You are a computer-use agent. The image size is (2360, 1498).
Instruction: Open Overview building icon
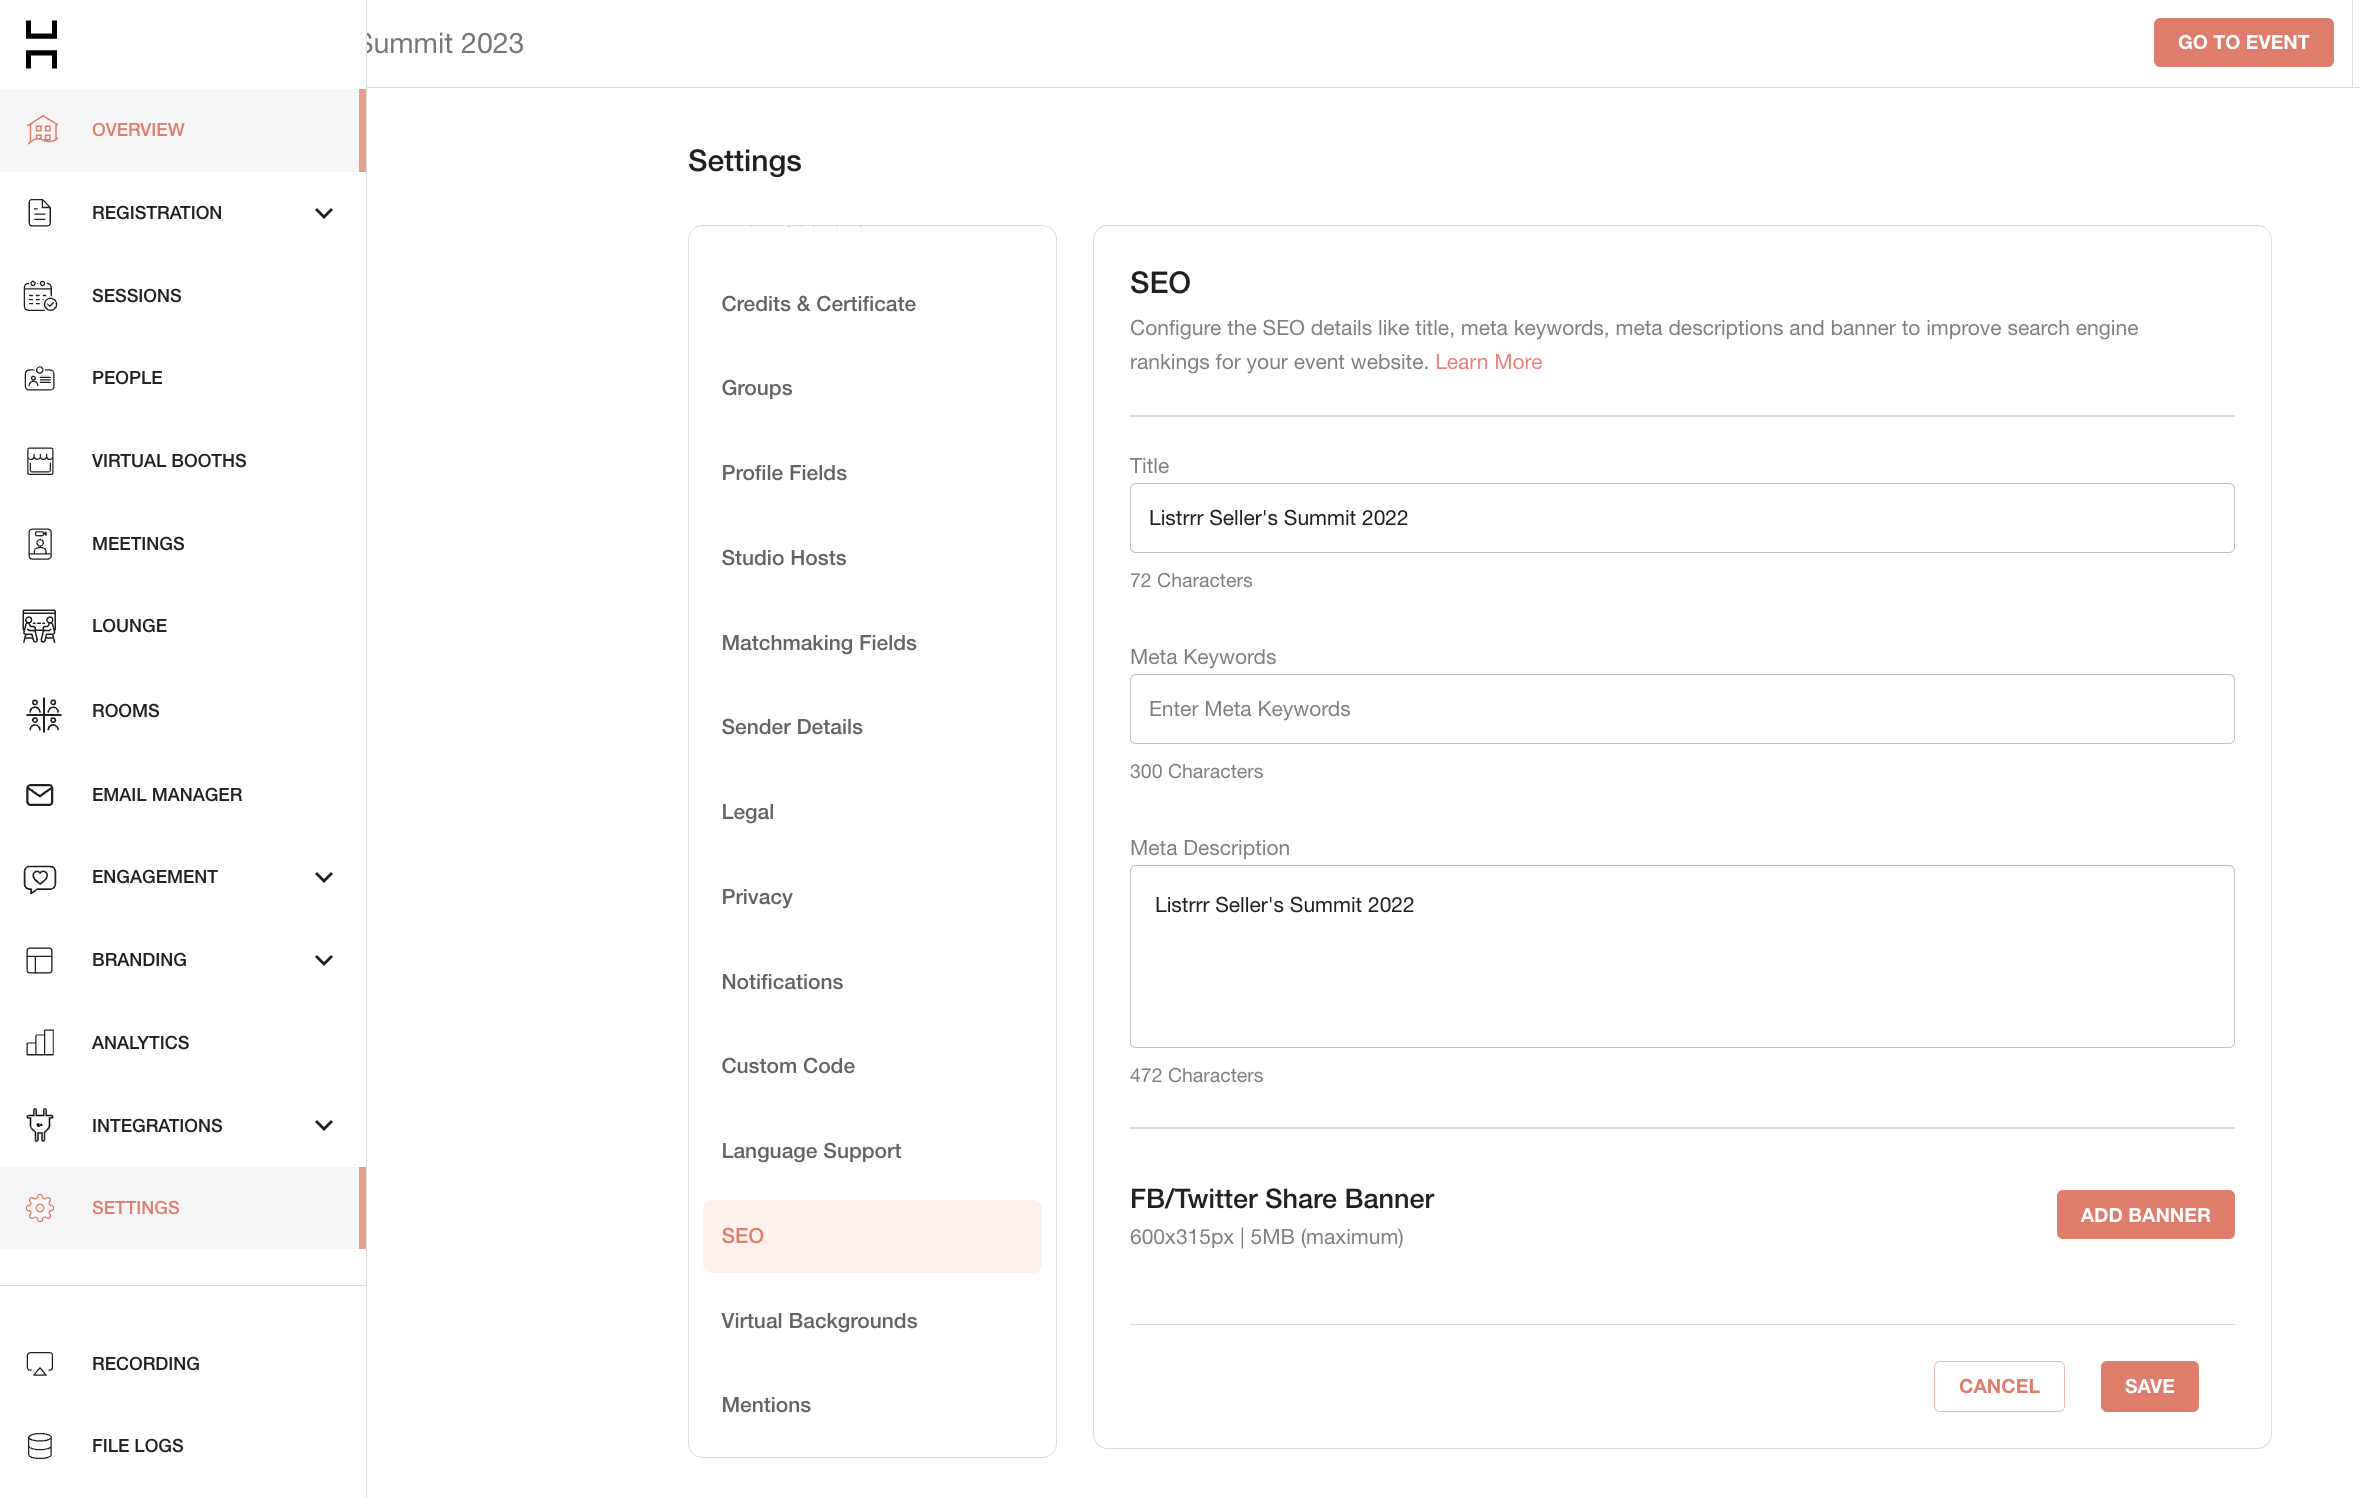tap(41, 130)
